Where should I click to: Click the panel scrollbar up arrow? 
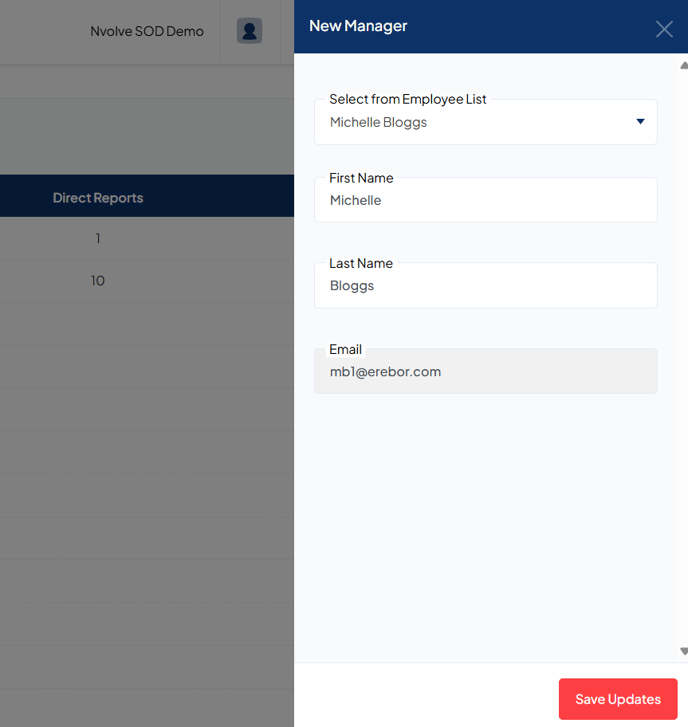[x=683, y=66]
